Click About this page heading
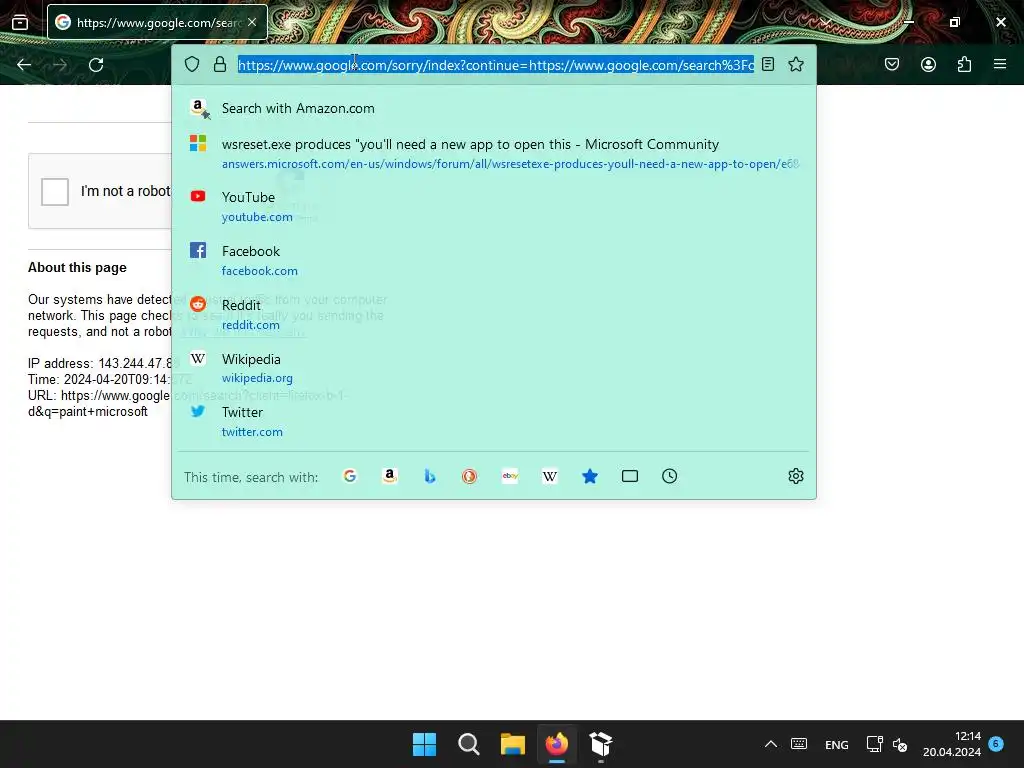Viewport: 1024px width, 768px height. click(x=77, y=268)
